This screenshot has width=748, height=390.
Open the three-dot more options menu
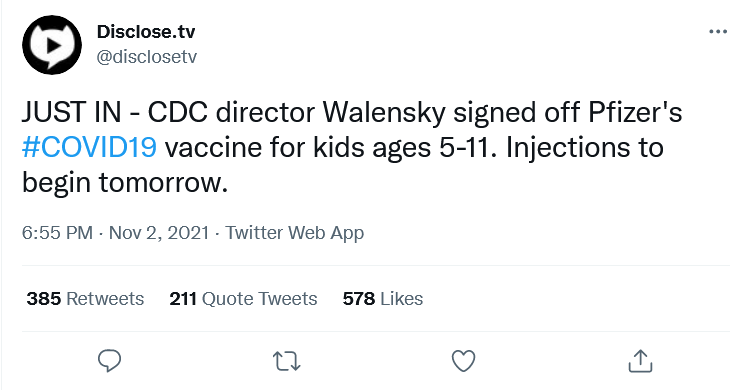[718, 32]
